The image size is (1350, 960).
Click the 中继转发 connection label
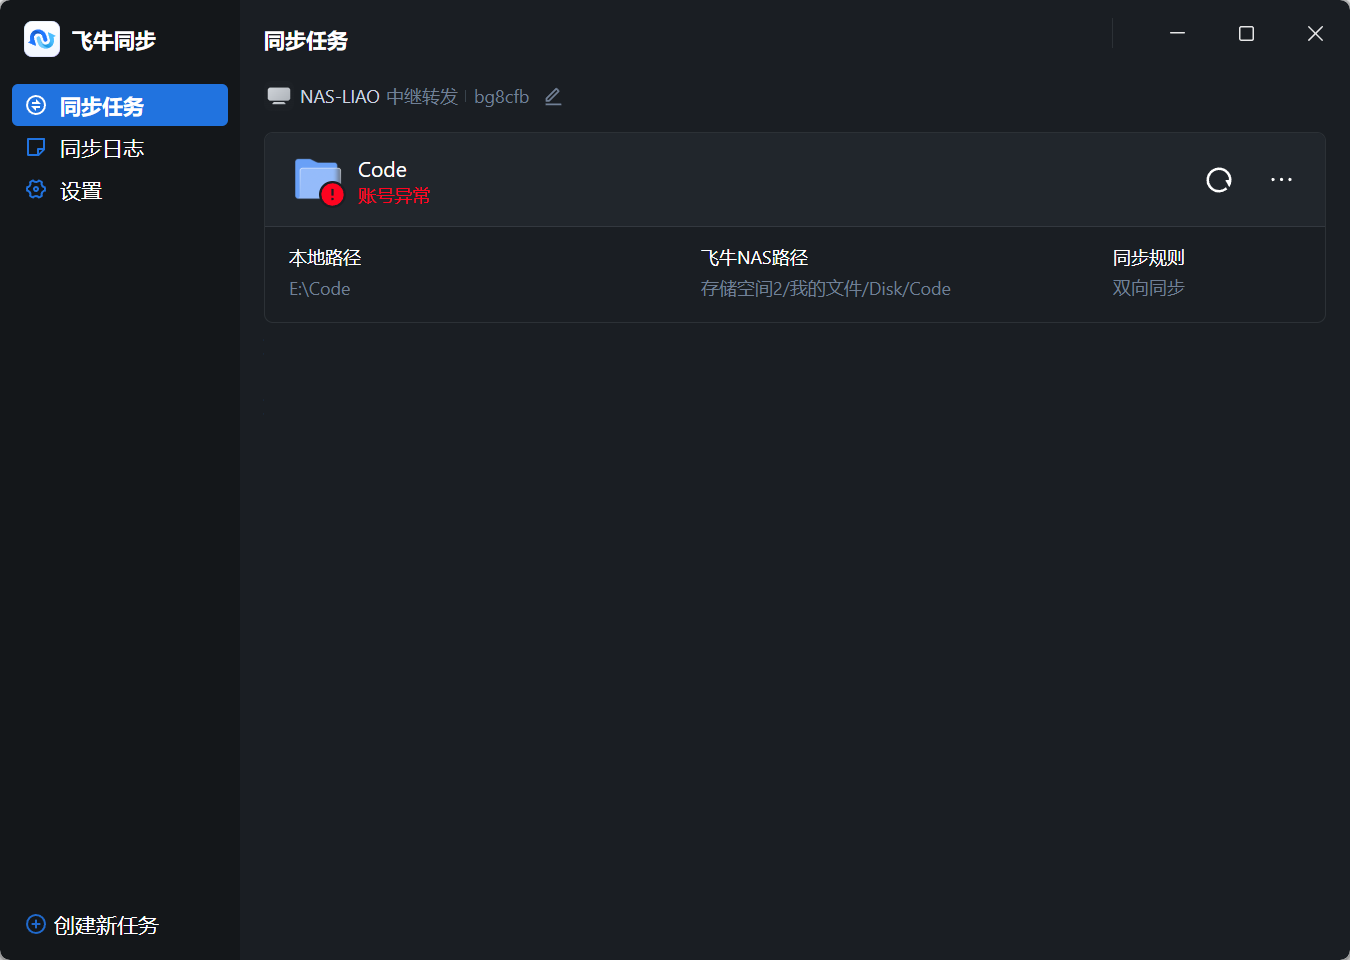422,96
